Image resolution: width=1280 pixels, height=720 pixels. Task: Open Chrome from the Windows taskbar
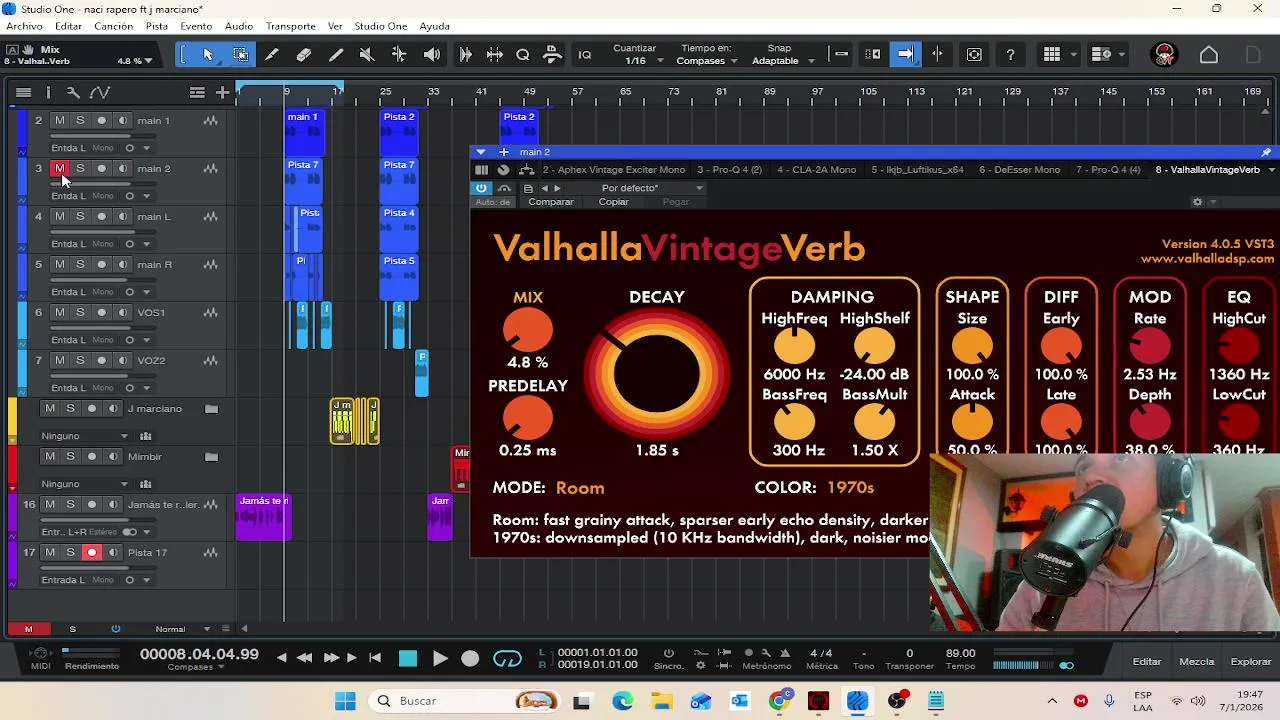(779, 701)
